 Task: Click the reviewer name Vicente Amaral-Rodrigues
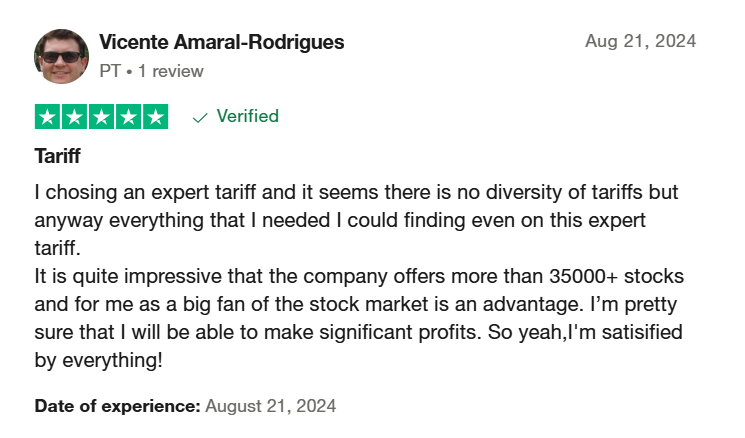221,42
